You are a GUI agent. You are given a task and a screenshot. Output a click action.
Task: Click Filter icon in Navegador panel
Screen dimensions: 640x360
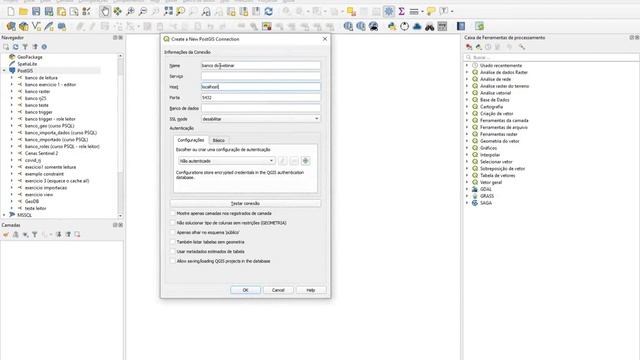point(25,47)
